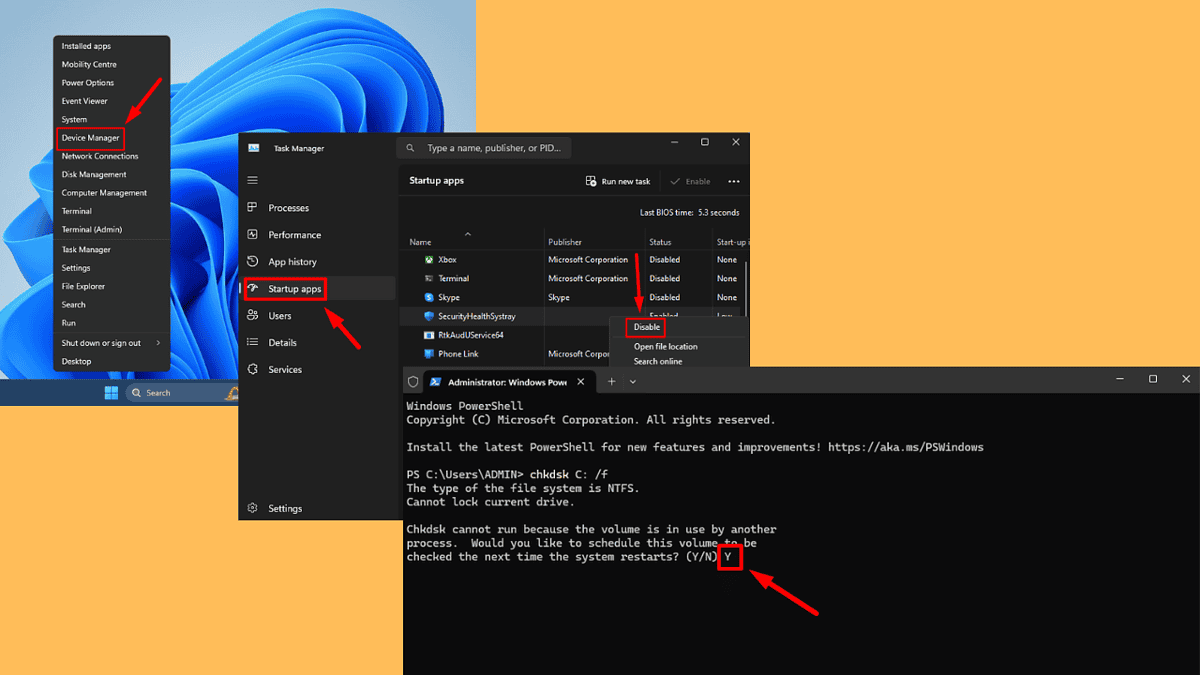This screenshot has width=1200, height=675.
Task: Open the Windows Start button on taskbar
Action: (x=111, y=392)
